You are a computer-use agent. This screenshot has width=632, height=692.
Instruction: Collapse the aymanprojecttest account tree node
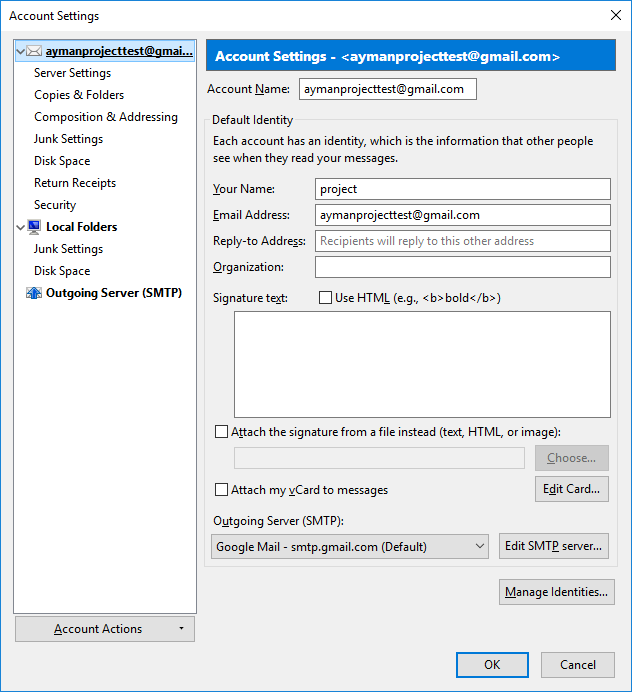click(20, 52)
